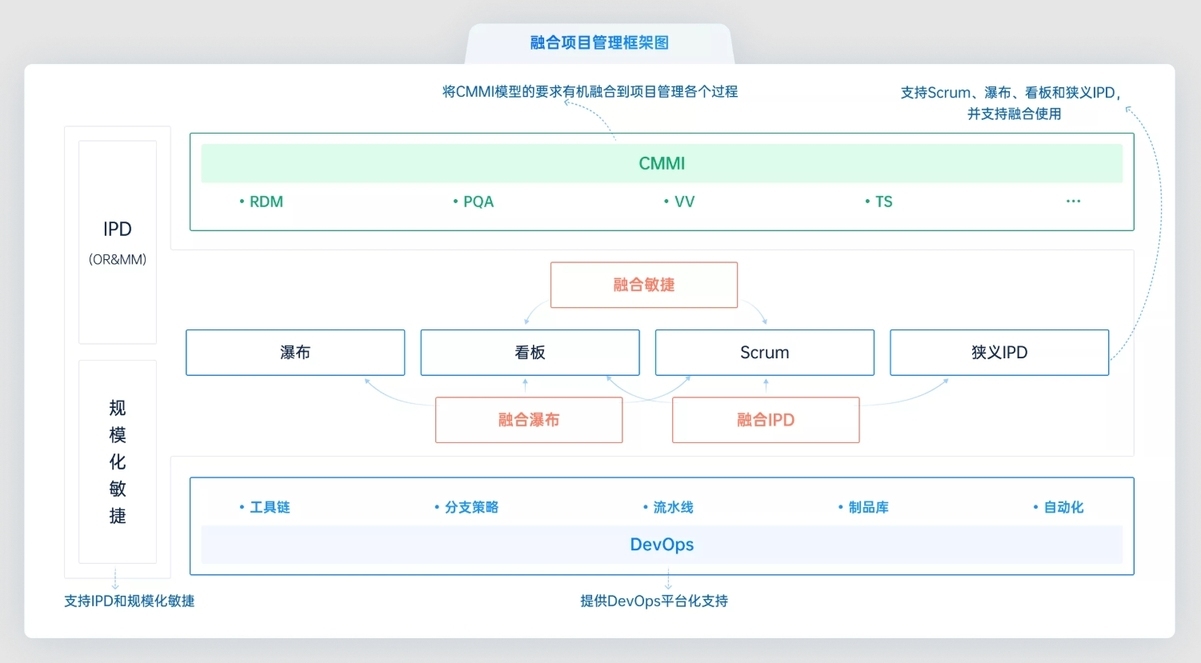
Task: Click the 制品库 item above the DevOps bar
Action: (863, 507)
